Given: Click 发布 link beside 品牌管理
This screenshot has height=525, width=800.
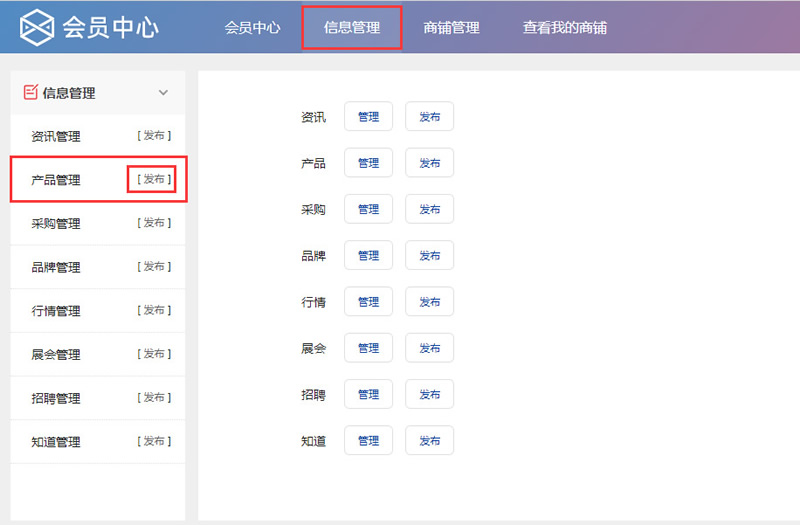Looking at the screenshot, I should point(153,267).
